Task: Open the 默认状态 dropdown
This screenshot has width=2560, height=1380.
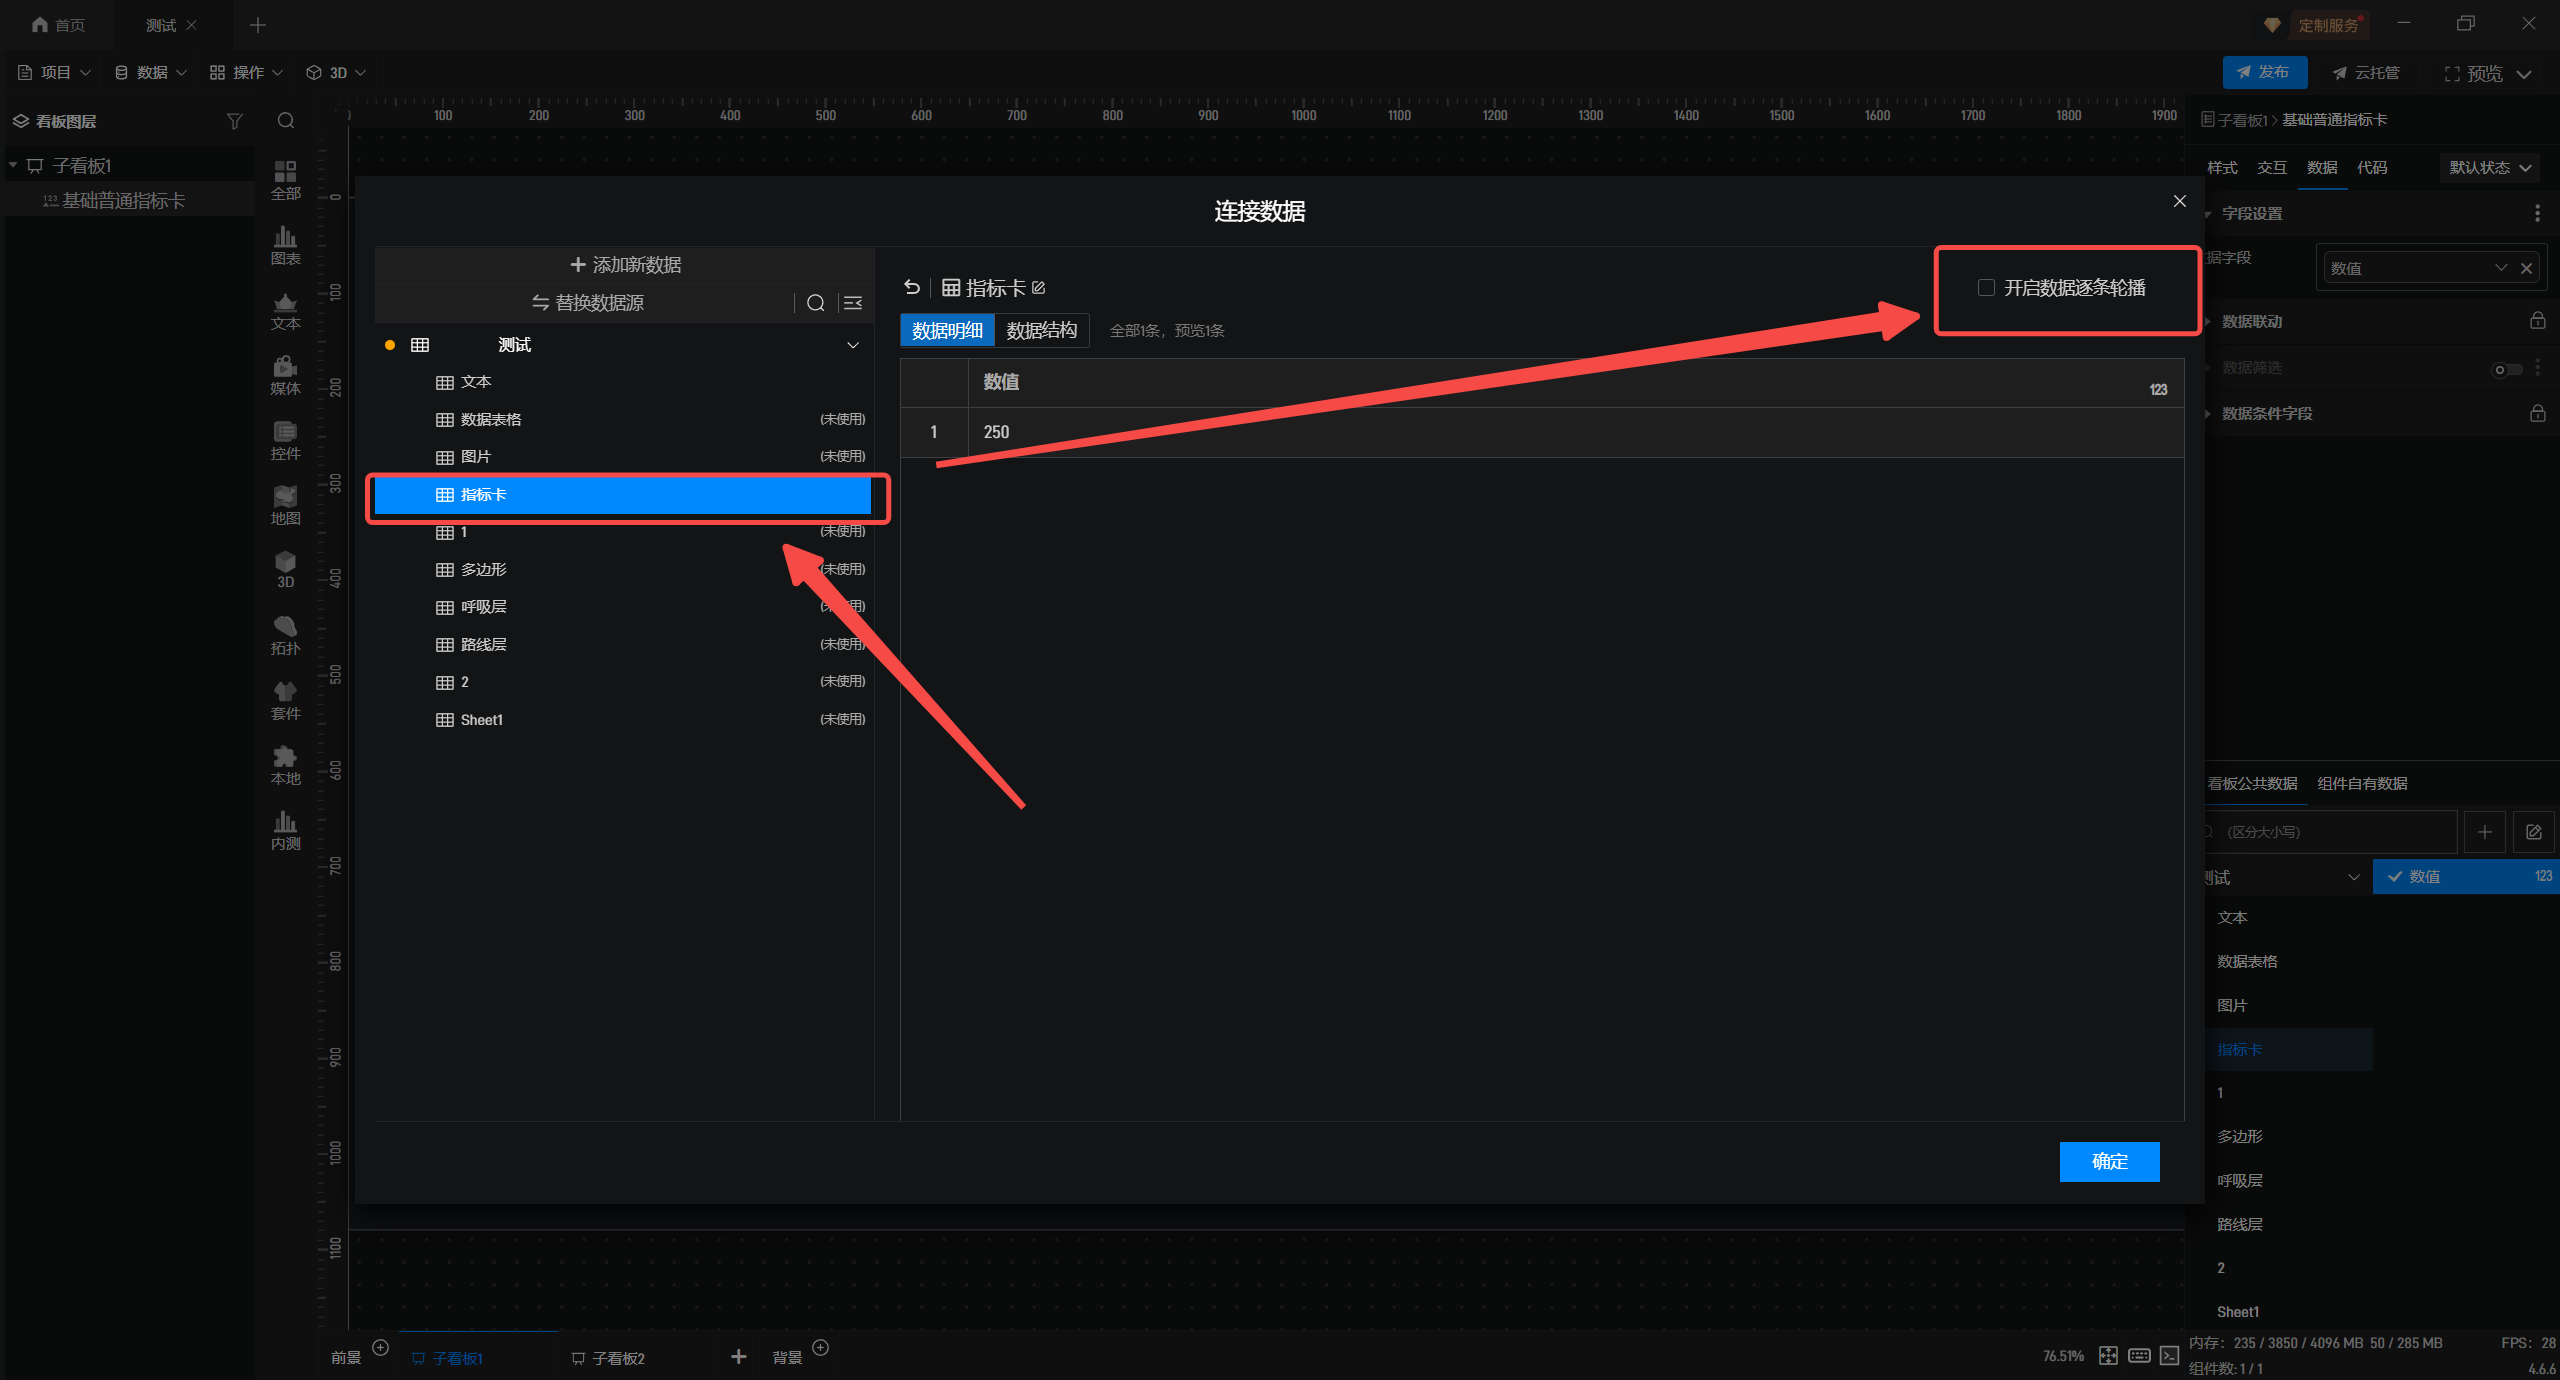Action: click(x=2489, y=168)
